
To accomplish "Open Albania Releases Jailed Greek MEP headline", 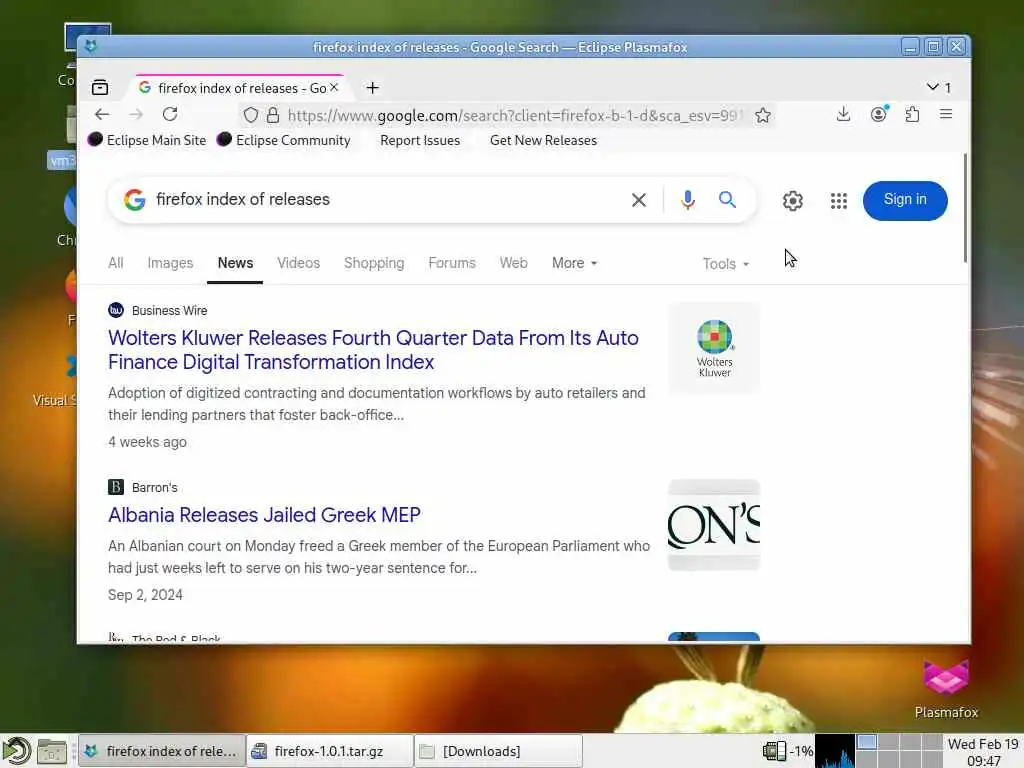I will click(x=264, y=515).
